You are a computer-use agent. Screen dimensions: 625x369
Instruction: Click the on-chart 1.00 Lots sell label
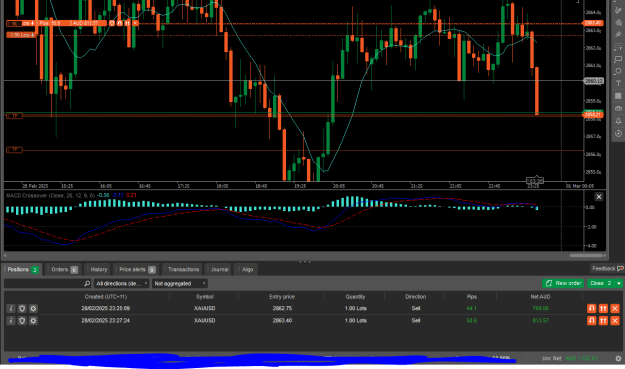click(21, 35)
